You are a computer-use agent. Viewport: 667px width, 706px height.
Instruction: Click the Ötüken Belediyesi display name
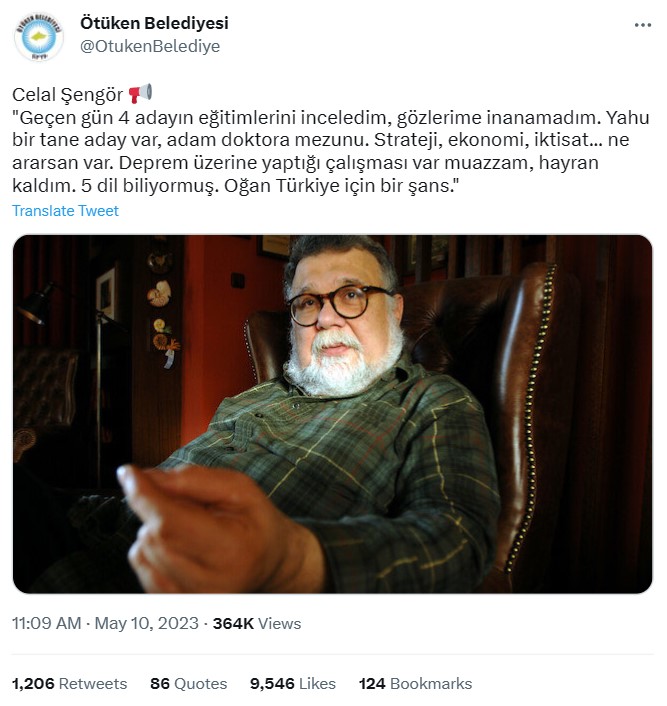tap(154, 23)
